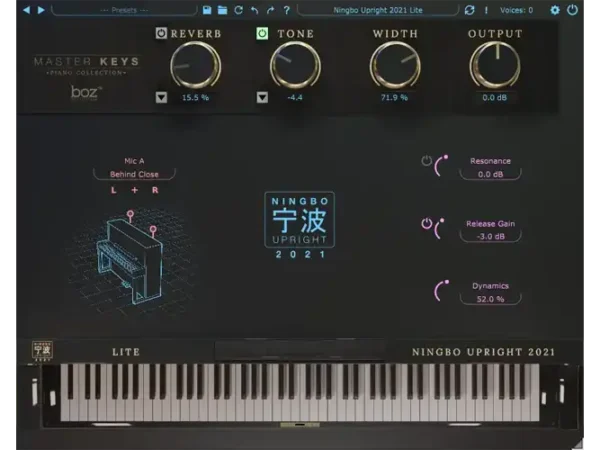Redo change arrow
Image resolution: width=600 pixels, height=450 pixels.
tap(271, 10)
